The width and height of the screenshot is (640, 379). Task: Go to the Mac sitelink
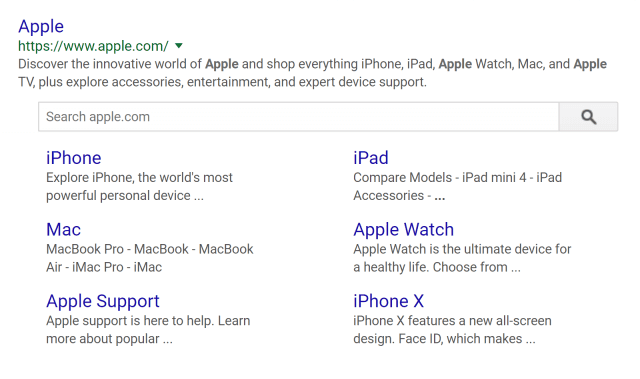tap(63, 229)
